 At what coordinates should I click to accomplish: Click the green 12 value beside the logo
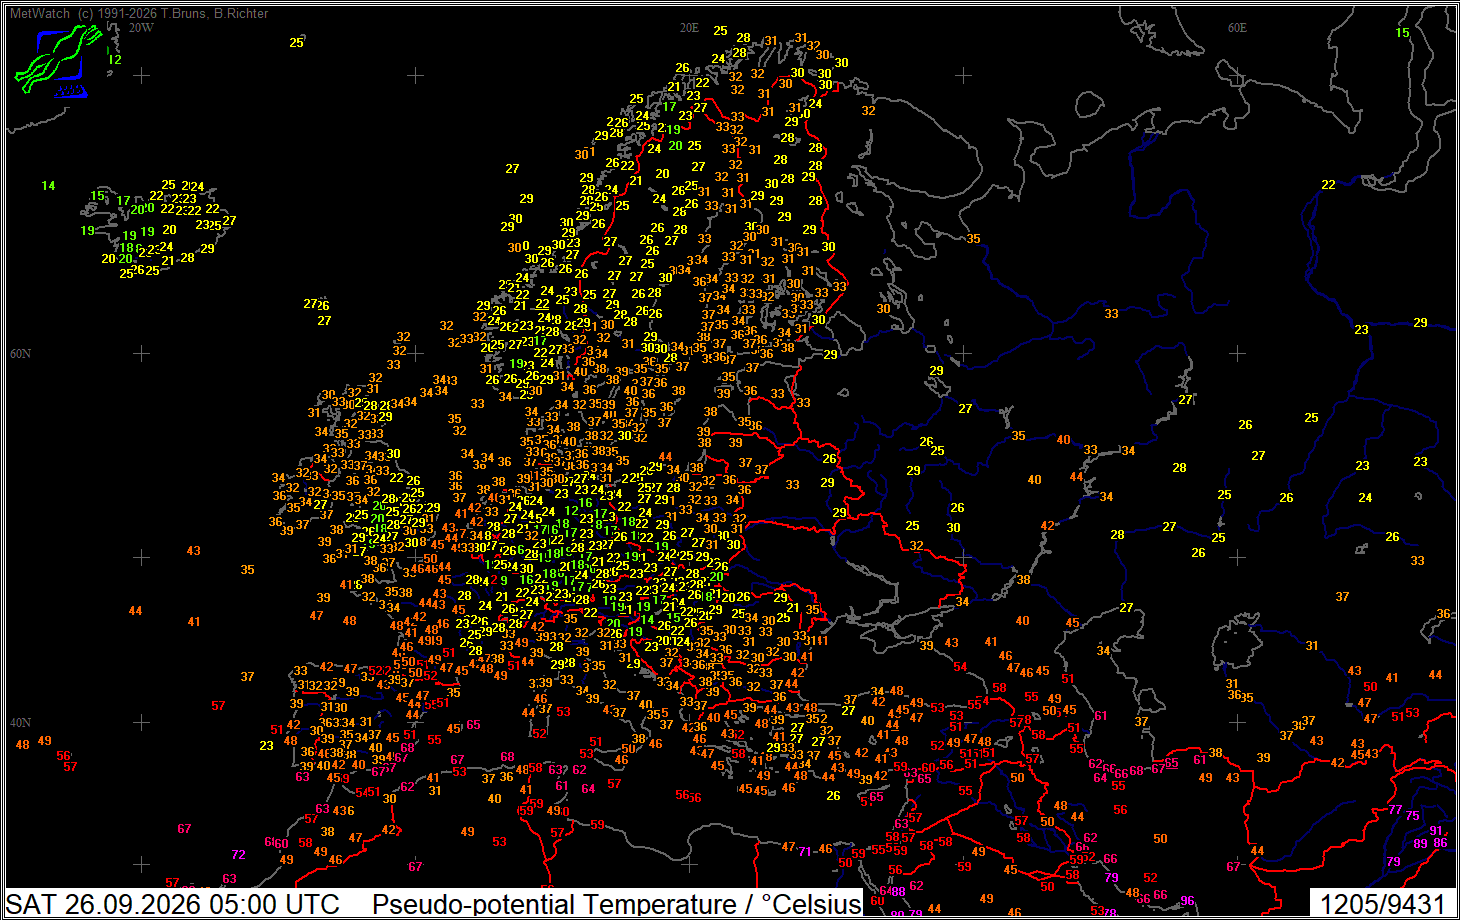(x=115, y=60)
